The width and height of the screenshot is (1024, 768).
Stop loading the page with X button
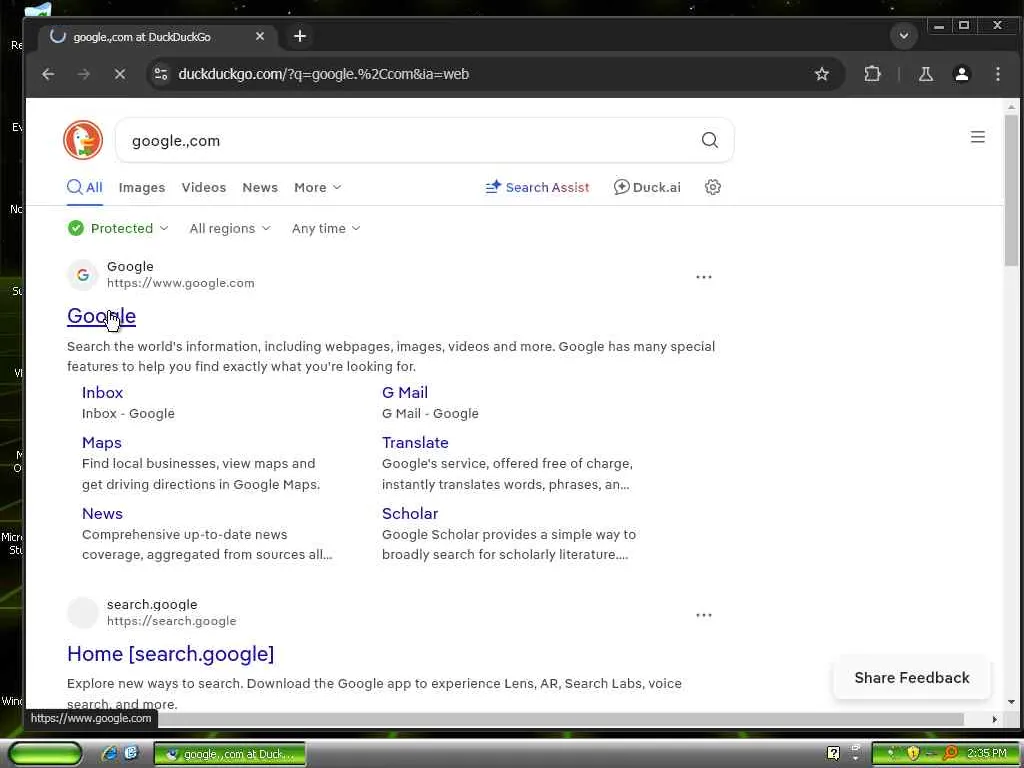[x=120, y=74]
